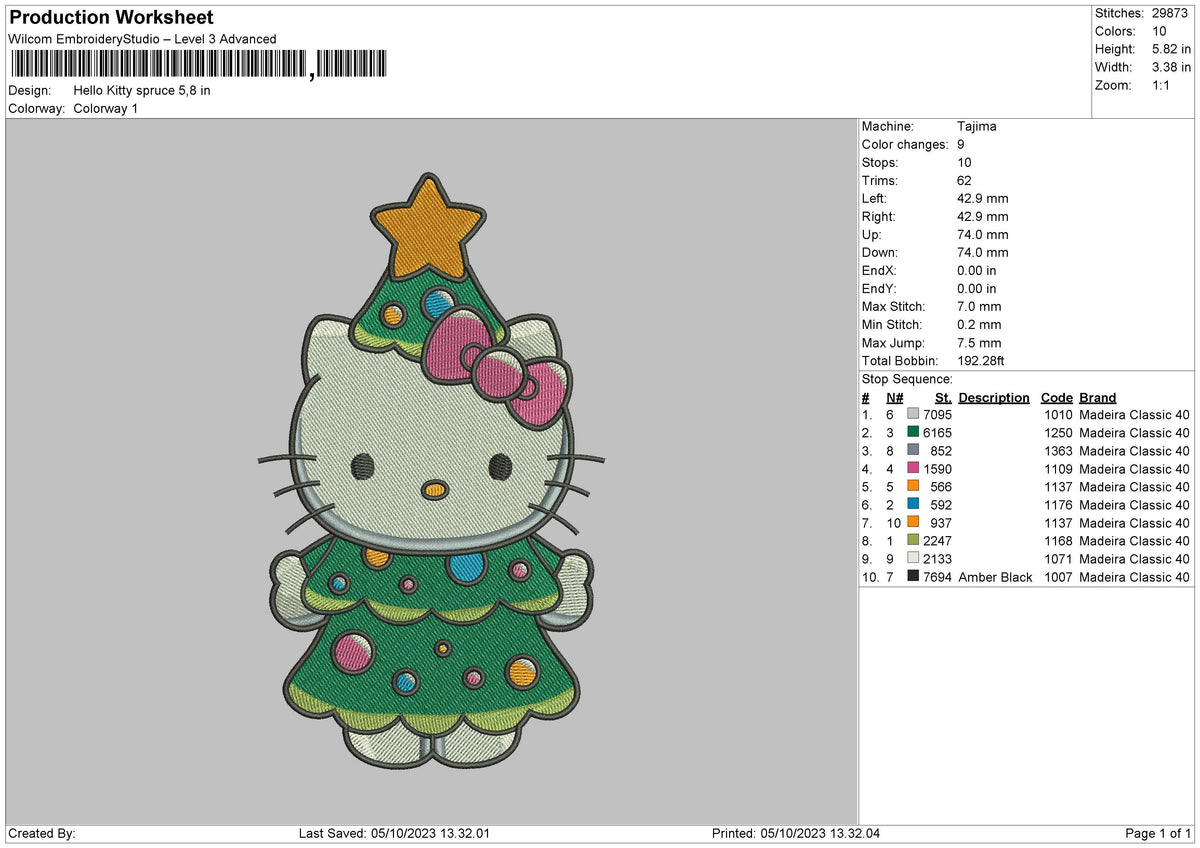1200x848 pixels.
Task: Click code 1109 in stop row 4
Action: (1058, 469)
